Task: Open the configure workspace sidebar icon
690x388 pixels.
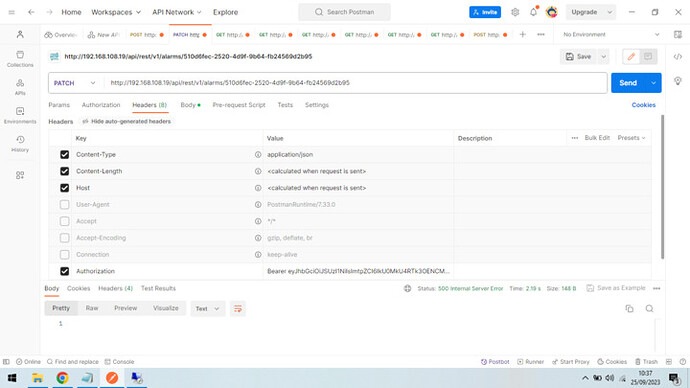Action: (x=20, y=175)
